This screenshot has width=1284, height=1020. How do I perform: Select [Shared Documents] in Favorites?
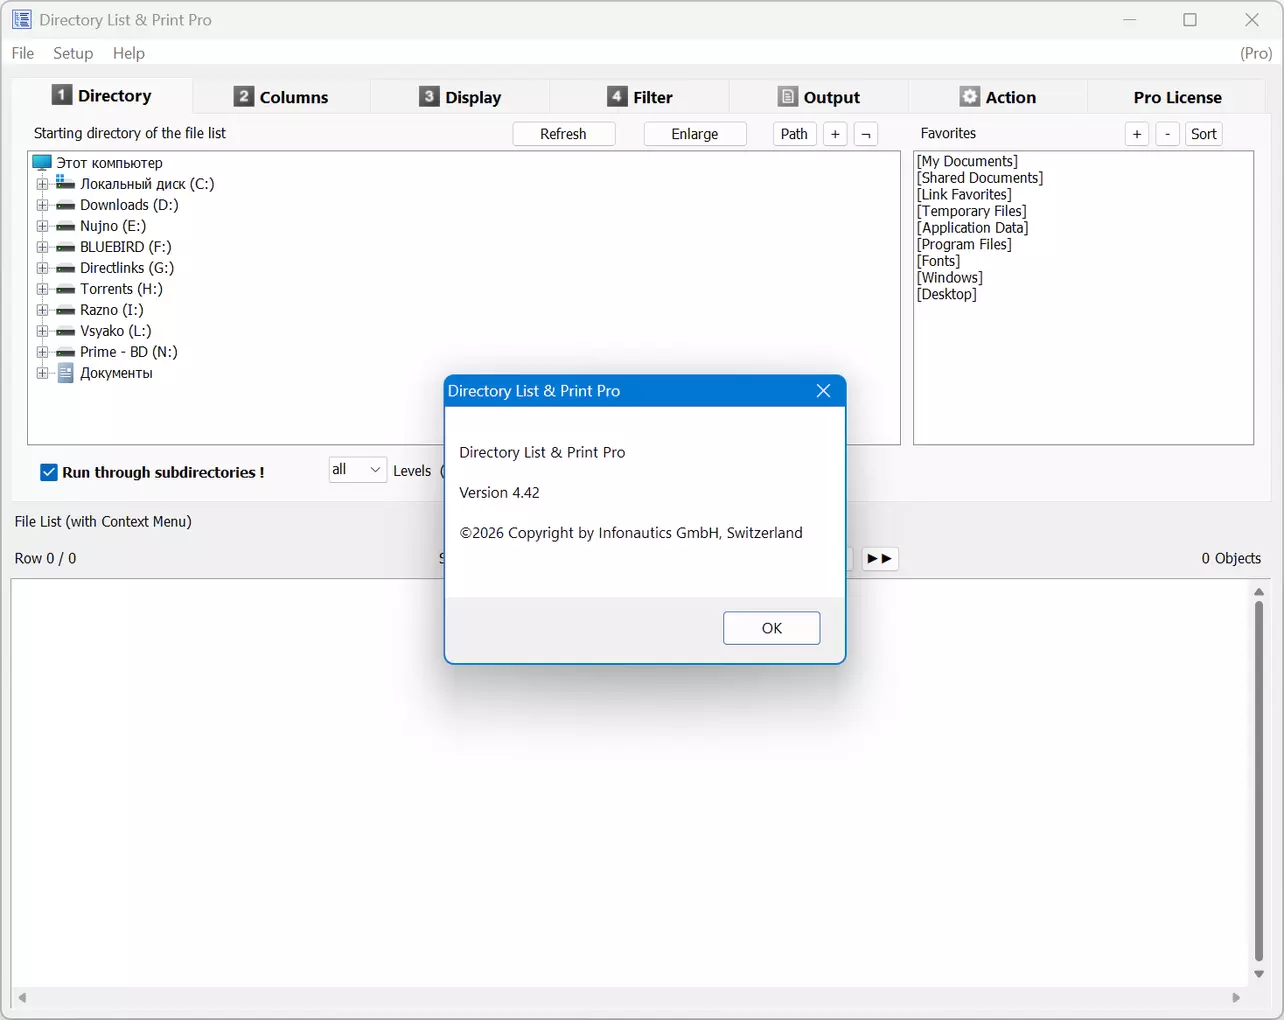coord(980,178)
